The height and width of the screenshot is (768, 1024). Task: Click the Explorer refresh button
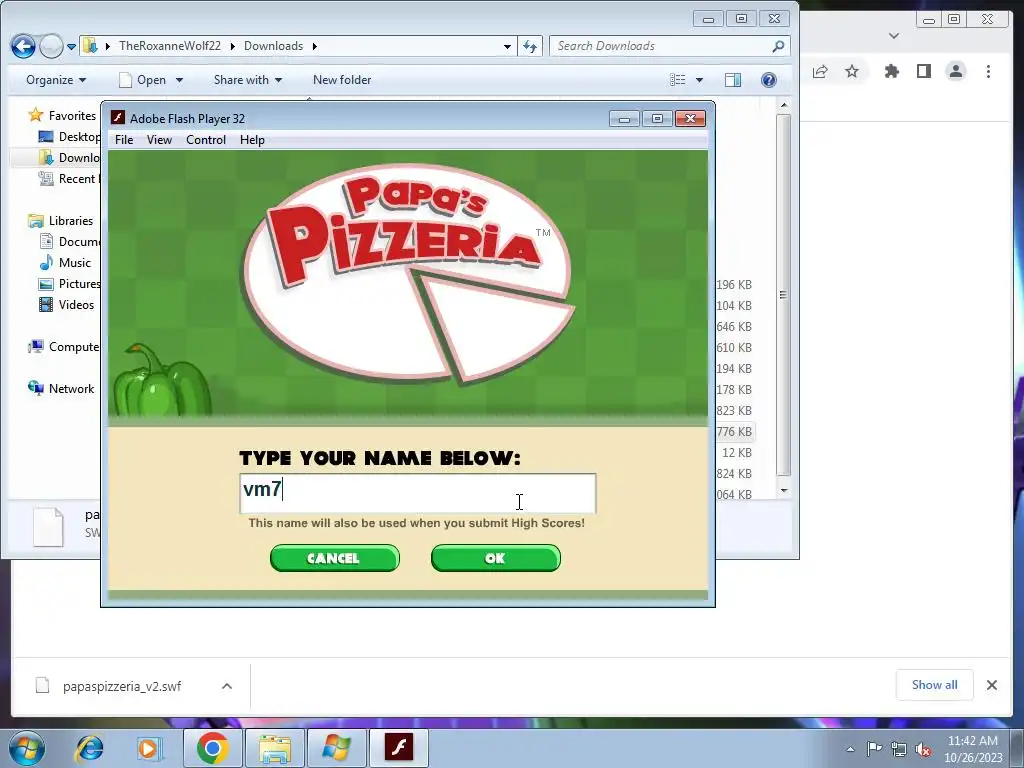point(530,46)
